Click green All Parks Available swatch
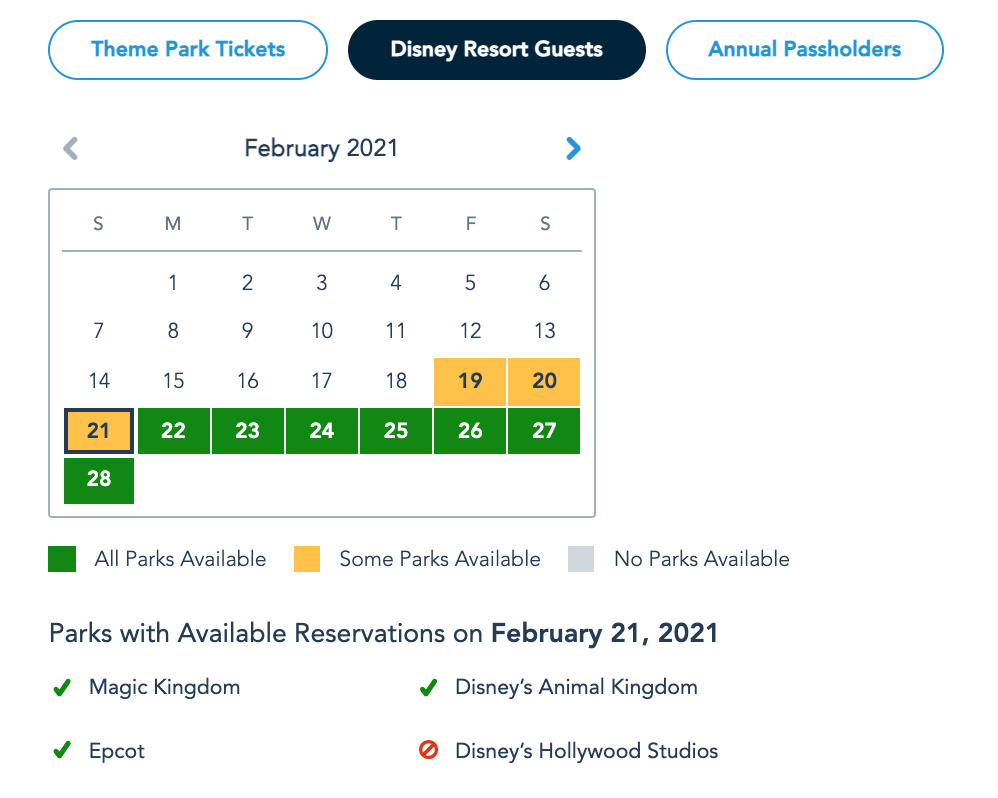The width and height of the screenshot is (998, 798). tap(62, 559)
